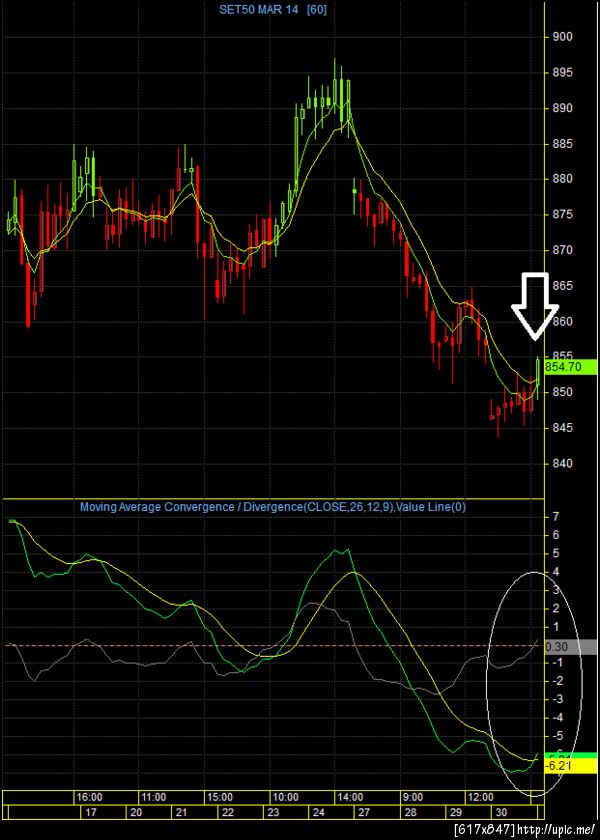Click MACD axis label -3

click(557, 699)
